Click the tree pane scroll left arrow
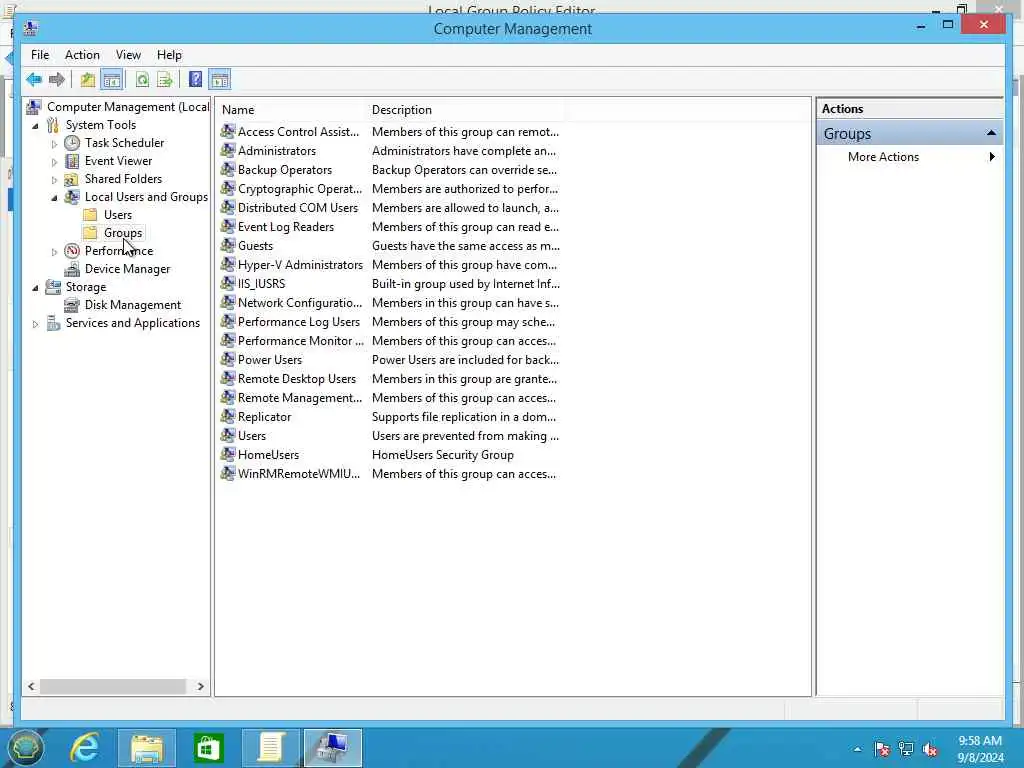The width and height of the screenshot is (1024, 768). [31, 686]
